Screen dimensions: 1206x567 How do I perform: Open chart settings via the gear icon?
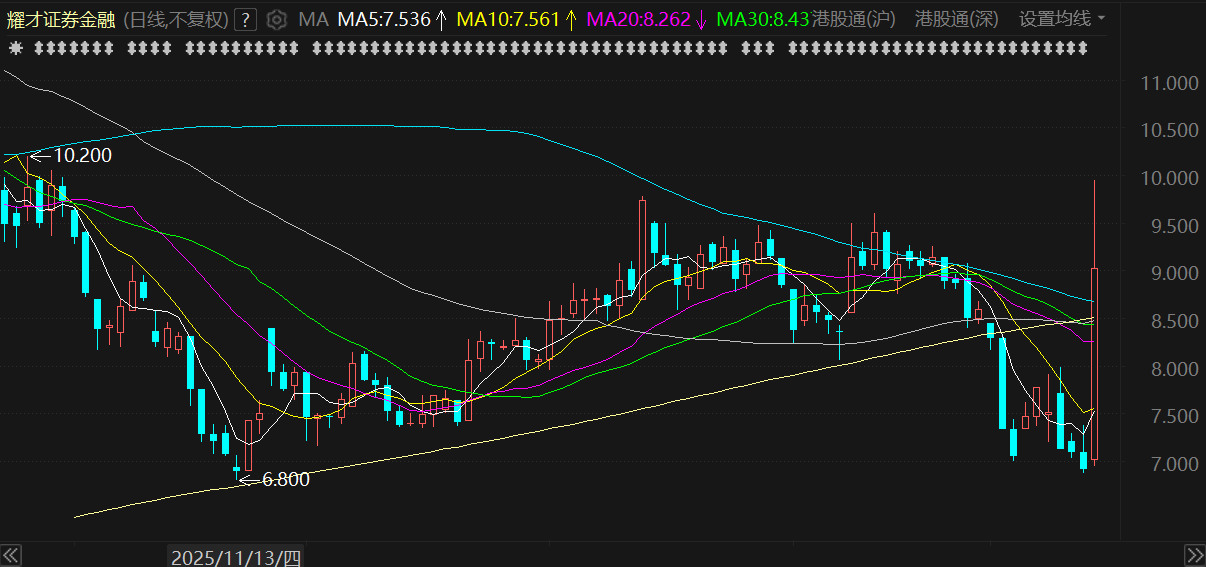click(x=278, y=19)
